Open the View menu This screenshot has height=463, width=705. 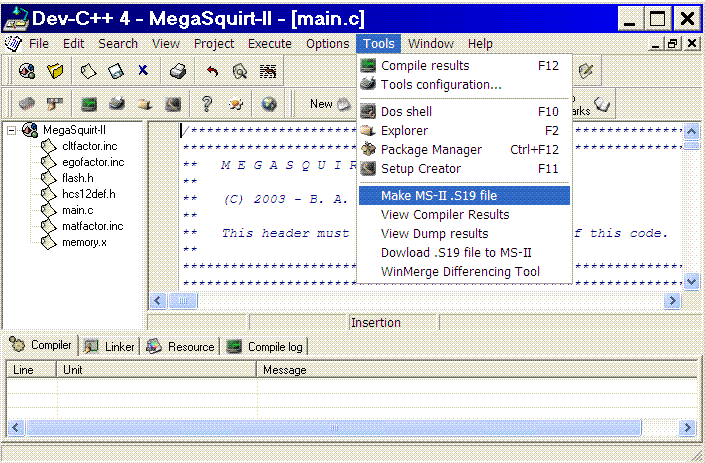pyautogui.click(x=165, y=44)
